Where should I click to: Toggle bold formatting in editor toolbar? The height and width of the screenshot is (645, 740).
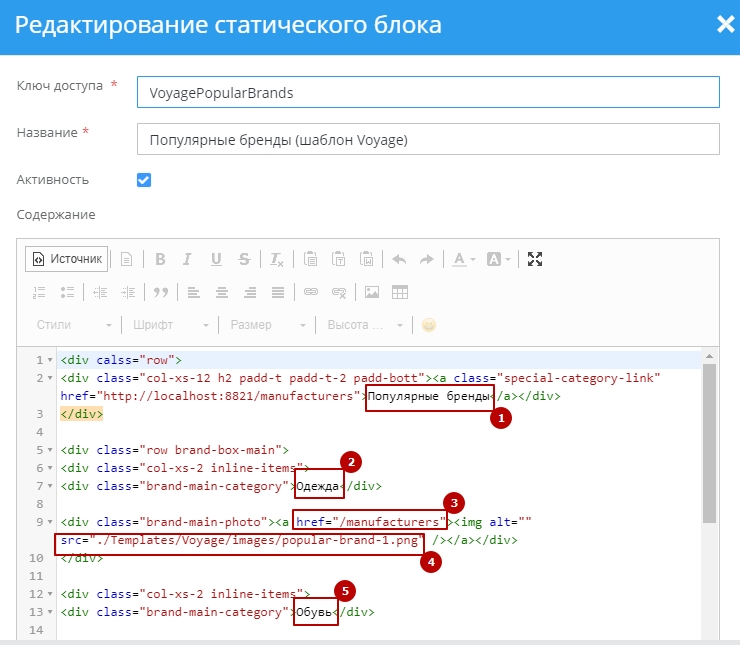tap(160, 259)
